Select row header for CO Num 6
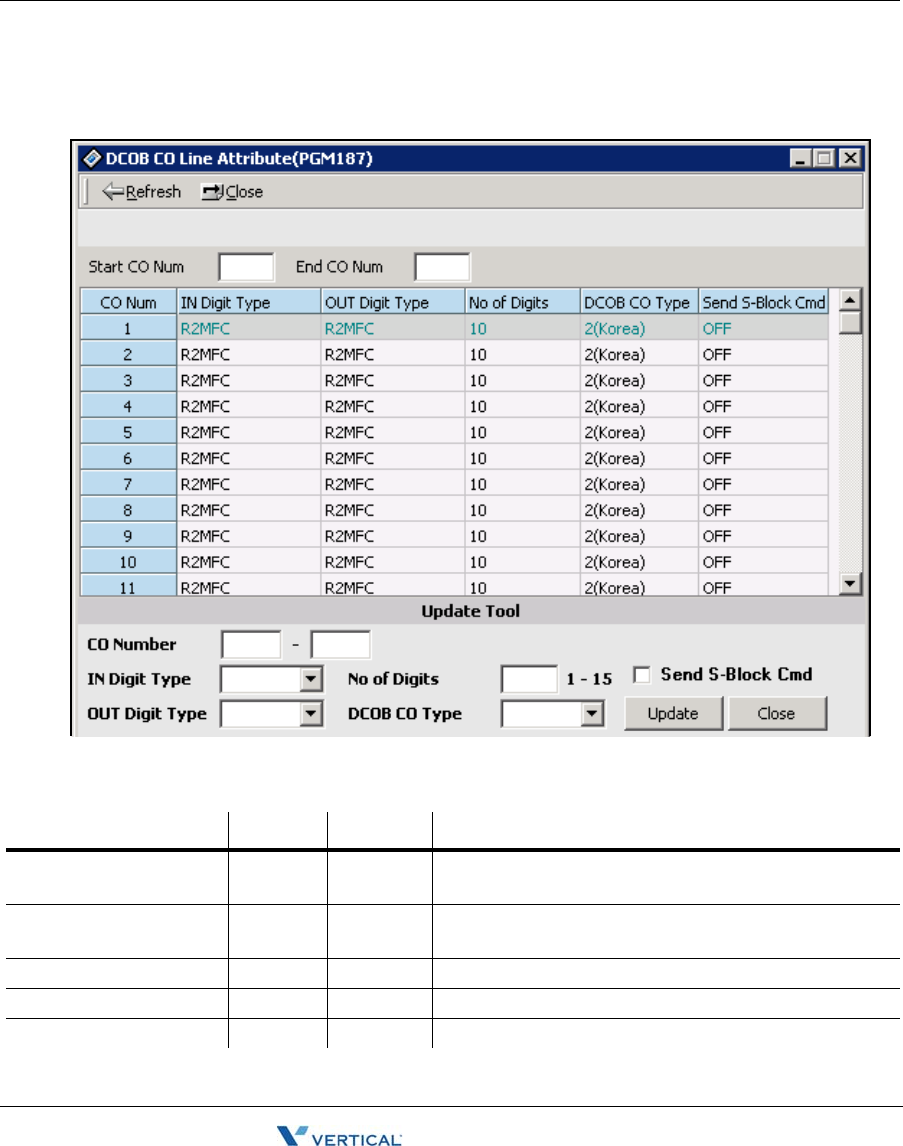The image size is (903, 1146). point(129,458)
